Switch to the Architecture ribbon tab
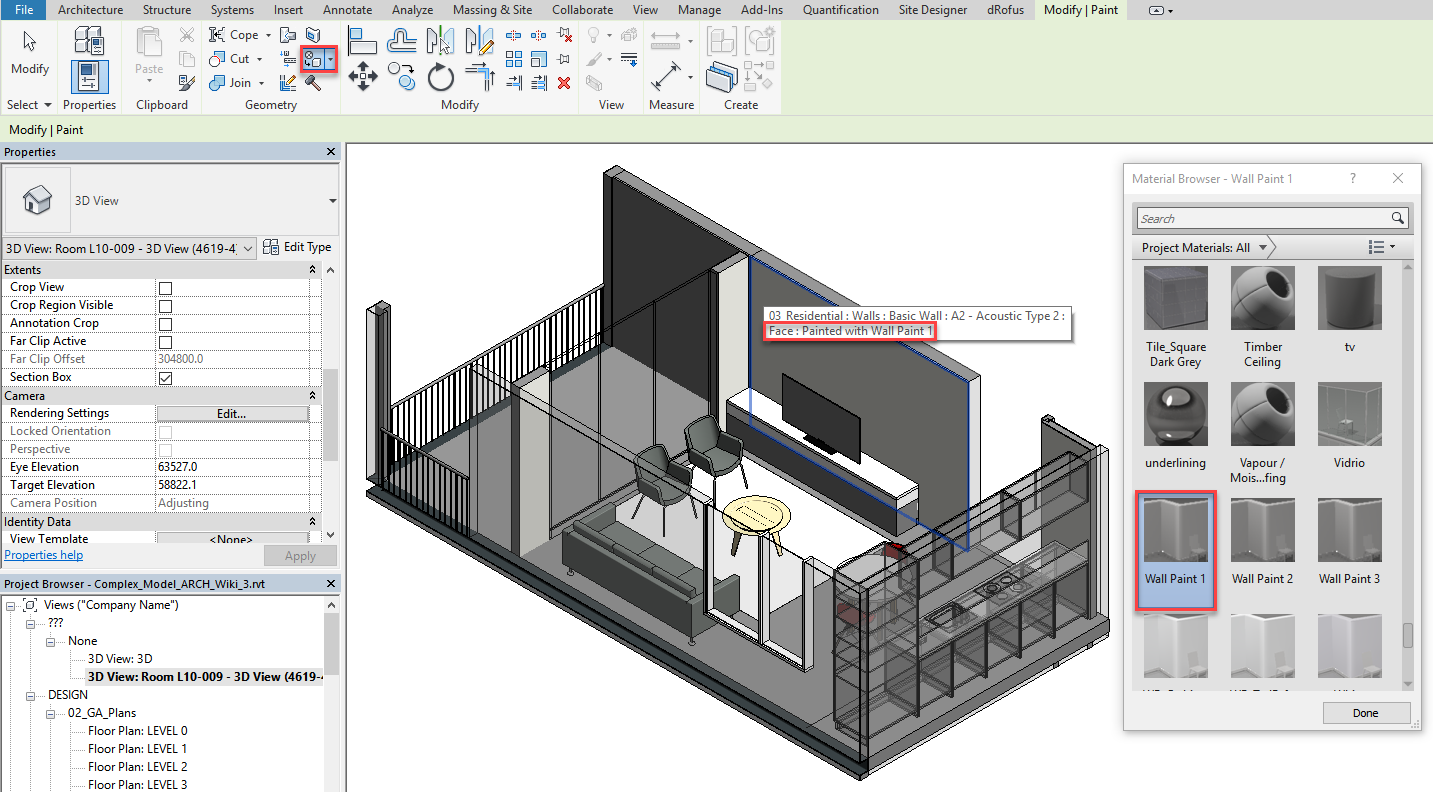 [x=90, y=10]
